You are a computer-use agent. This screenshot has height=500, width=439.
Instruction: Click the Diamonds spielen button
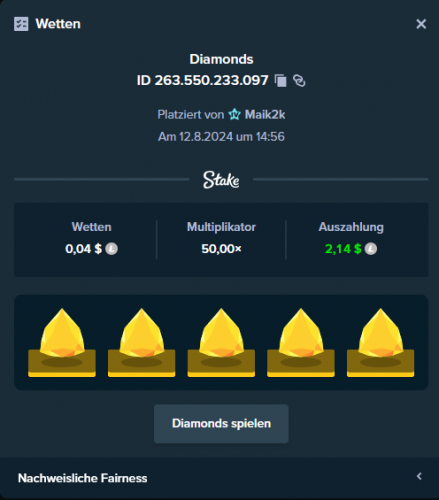[x=221, y=424]
